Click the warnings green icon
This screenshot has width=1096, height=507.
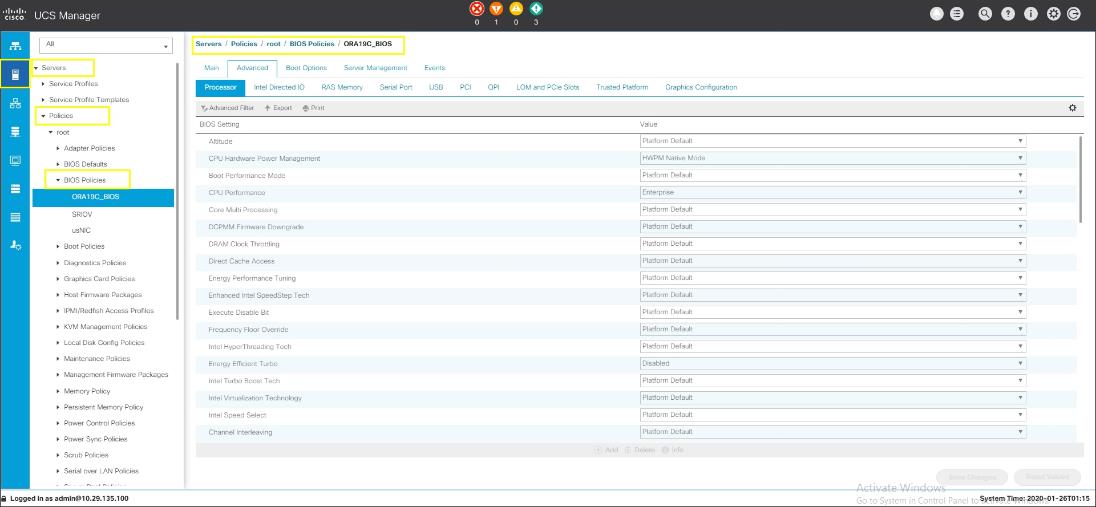click(x=536, y=9)
